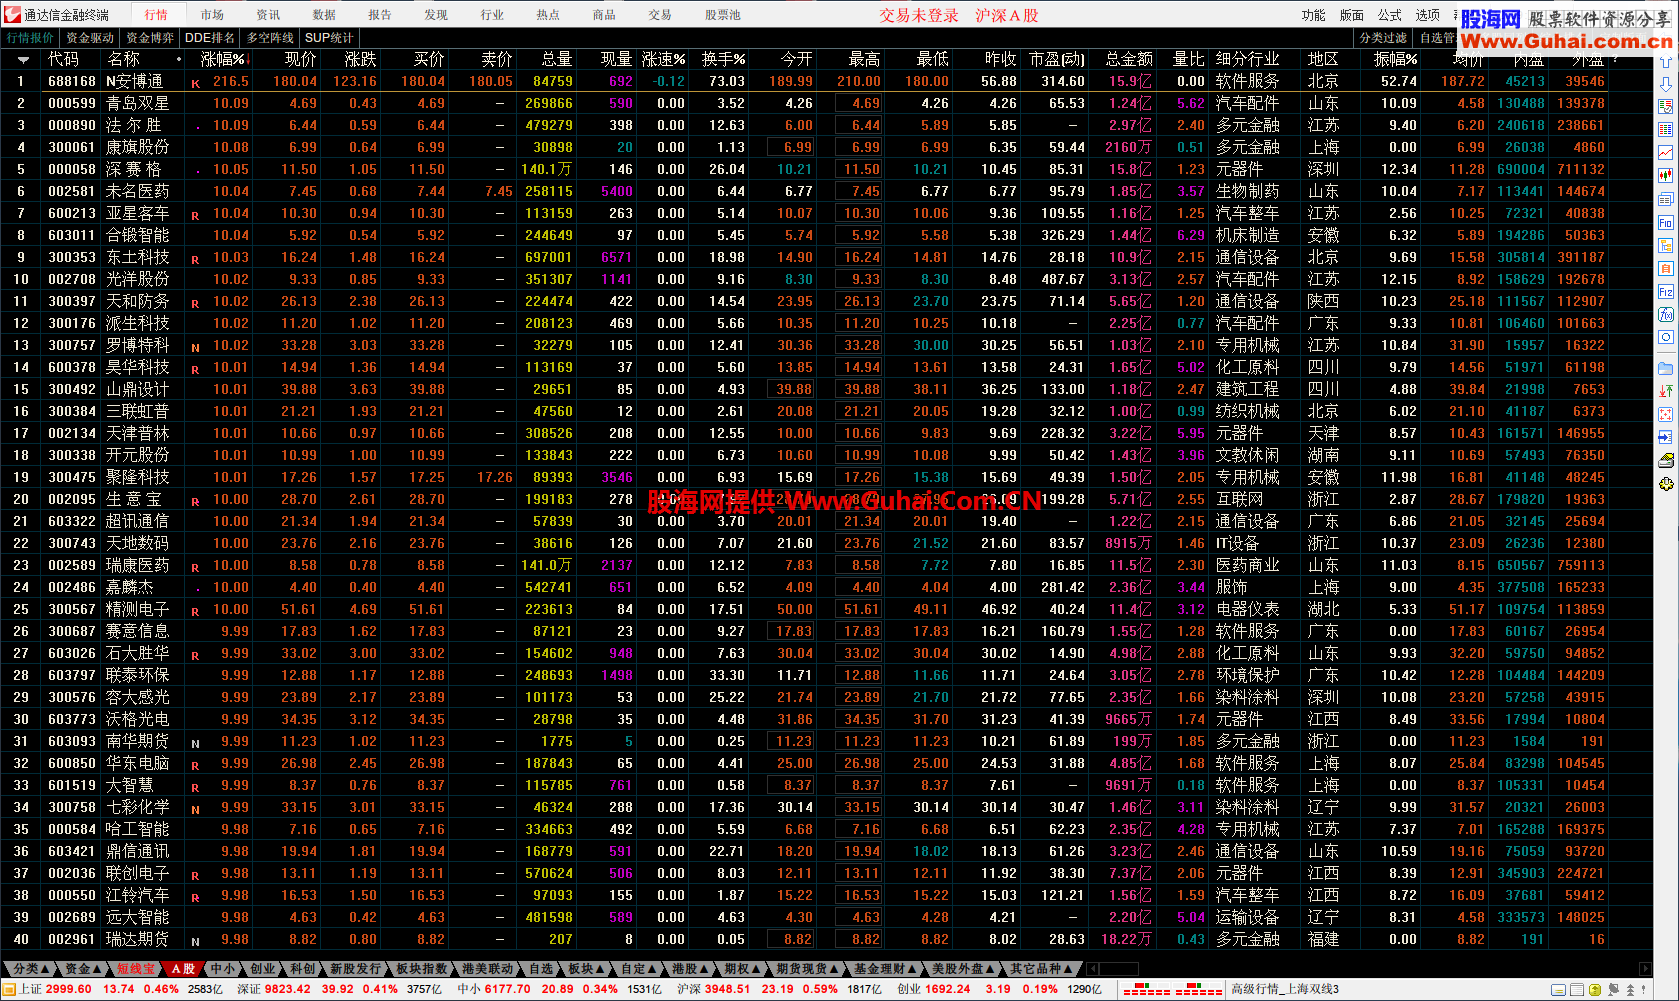Switch to the SUP统计 sub-tab
The image size is (1679, 1001).
[x=329, y=38]
